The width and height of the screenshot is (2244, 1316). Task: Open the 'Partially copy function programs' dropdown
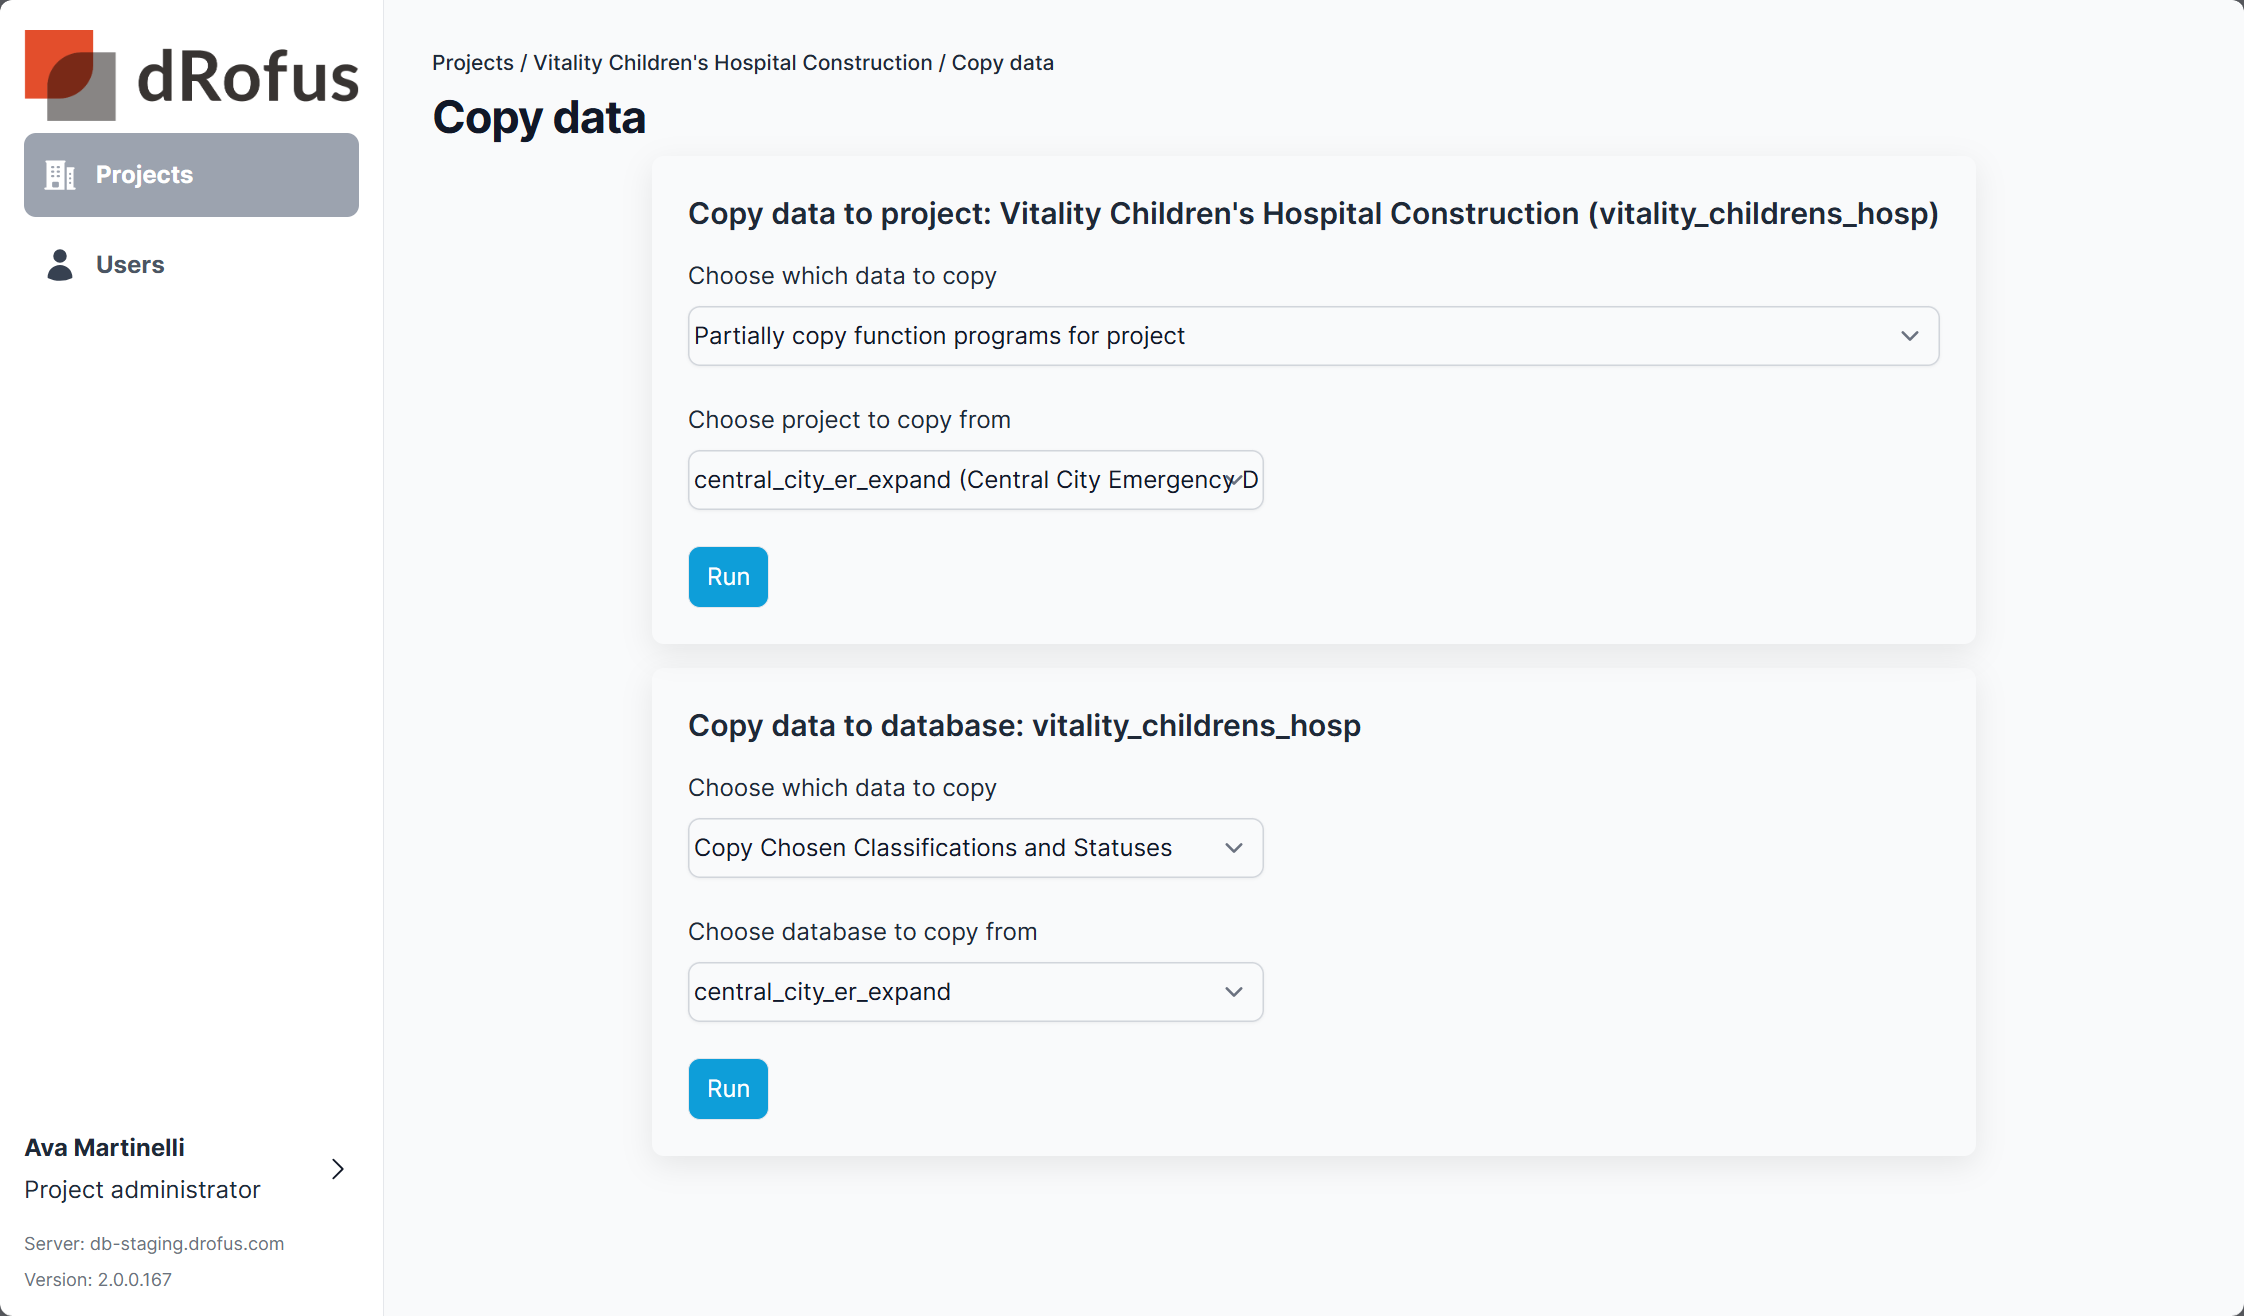(1312, 336)
